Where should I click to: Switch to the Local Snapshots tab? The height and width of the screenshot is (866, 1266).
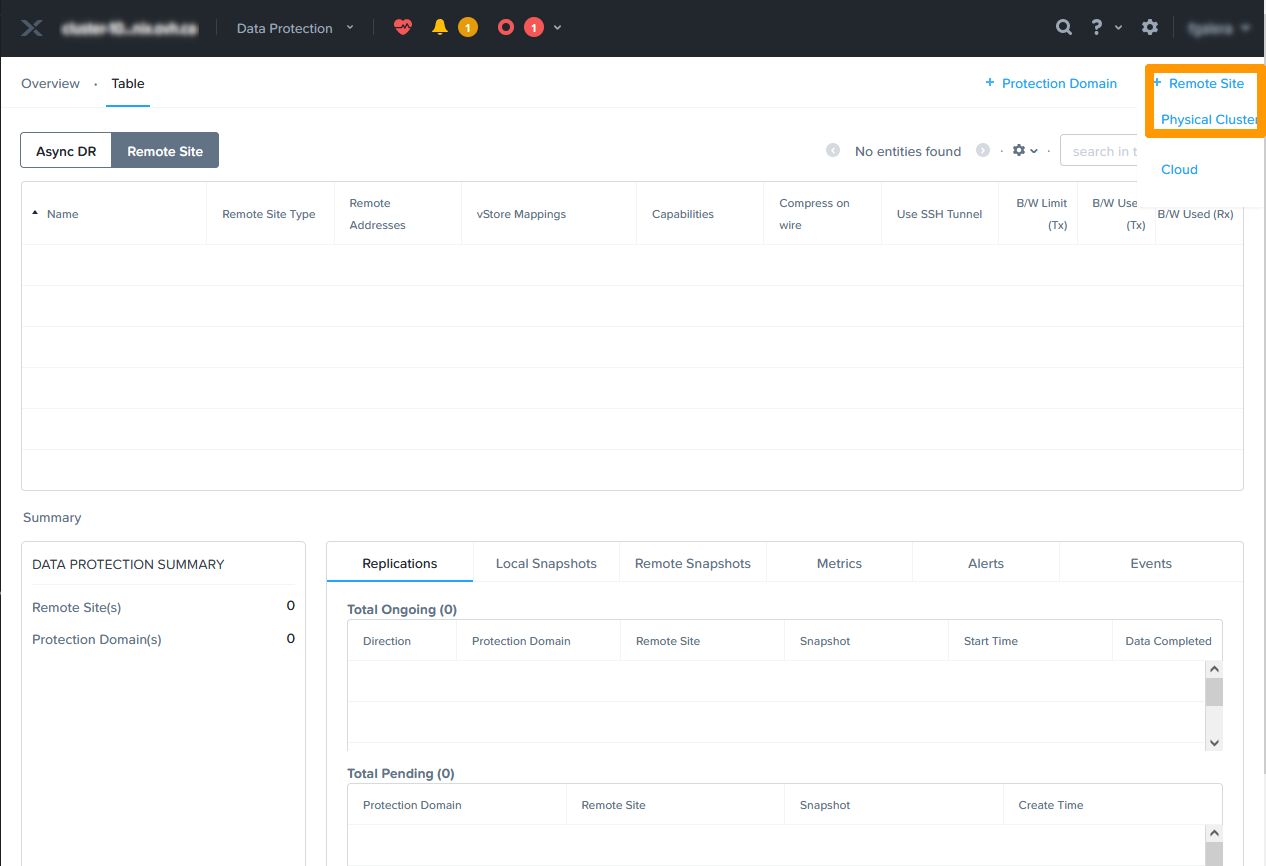(546, 563)
